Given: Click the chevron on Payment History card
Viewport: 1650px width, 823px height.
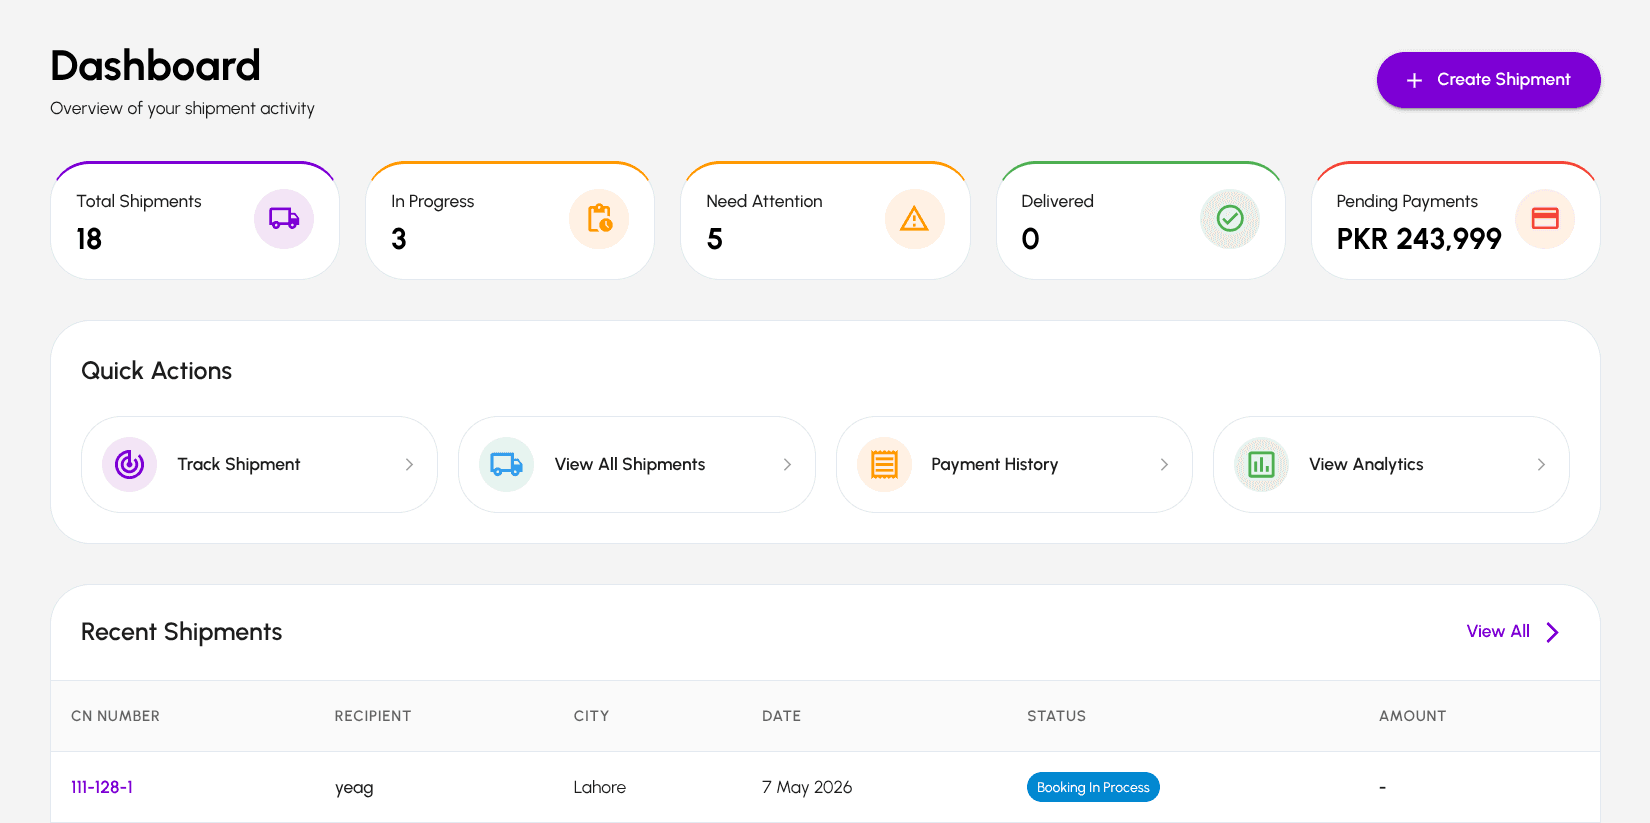Looking at the screenshot, I should (1164, 465).
